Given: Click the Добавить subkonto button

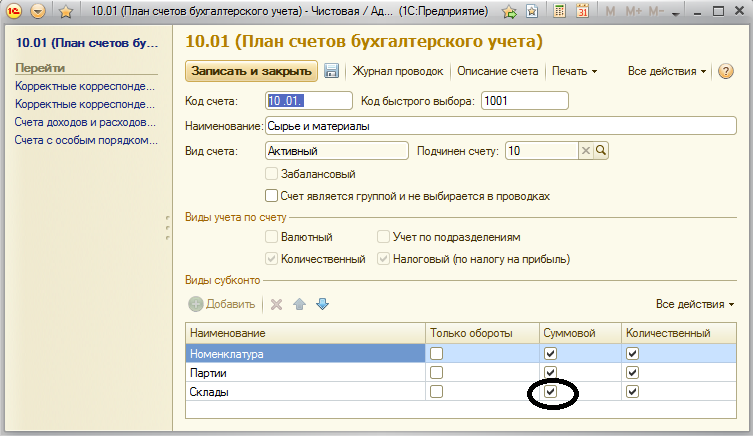Looking at the screenshot, I should (x=221, y=304).
